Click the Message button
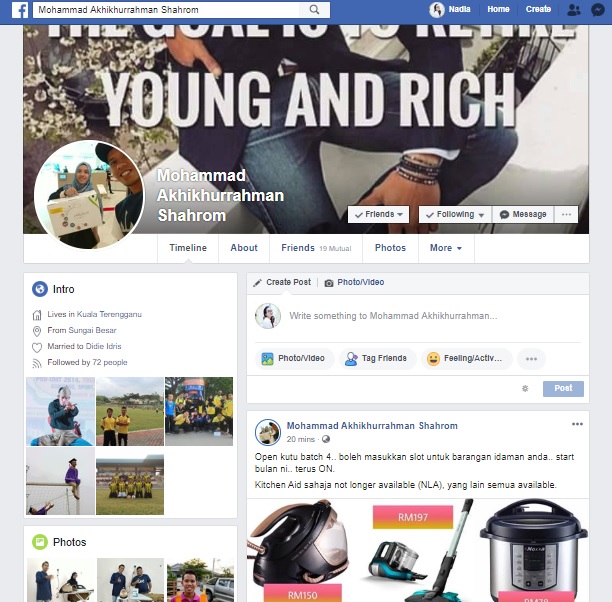This screenshot has width=612, height=602. pyautogui.click(x=523, y=214)
